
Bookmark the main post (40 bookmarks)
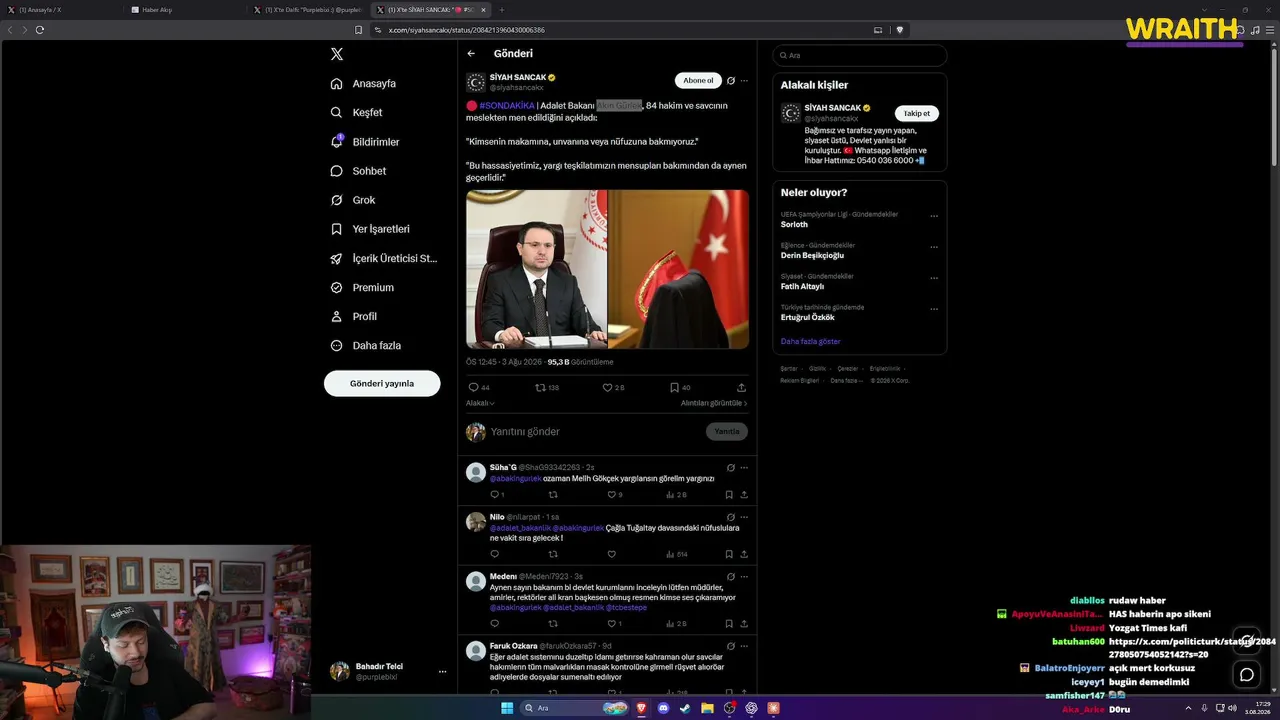point(680,387)
